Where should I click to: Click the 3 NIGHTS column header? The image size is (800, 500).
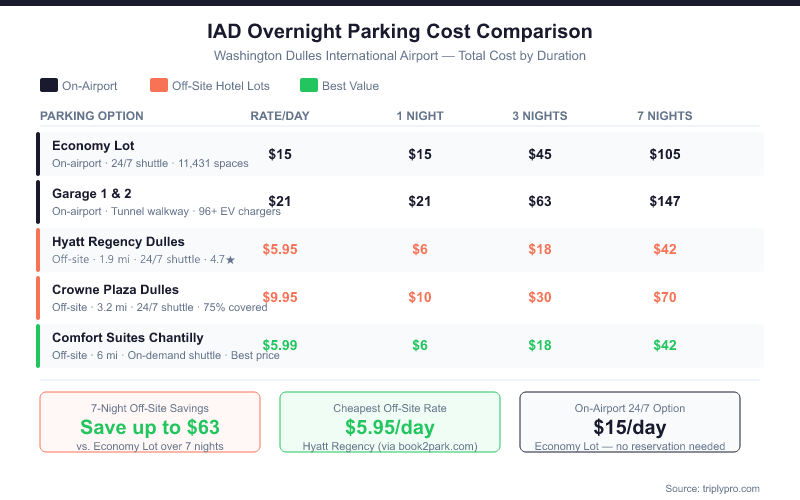pyautogui.click(x=540, y=116)
